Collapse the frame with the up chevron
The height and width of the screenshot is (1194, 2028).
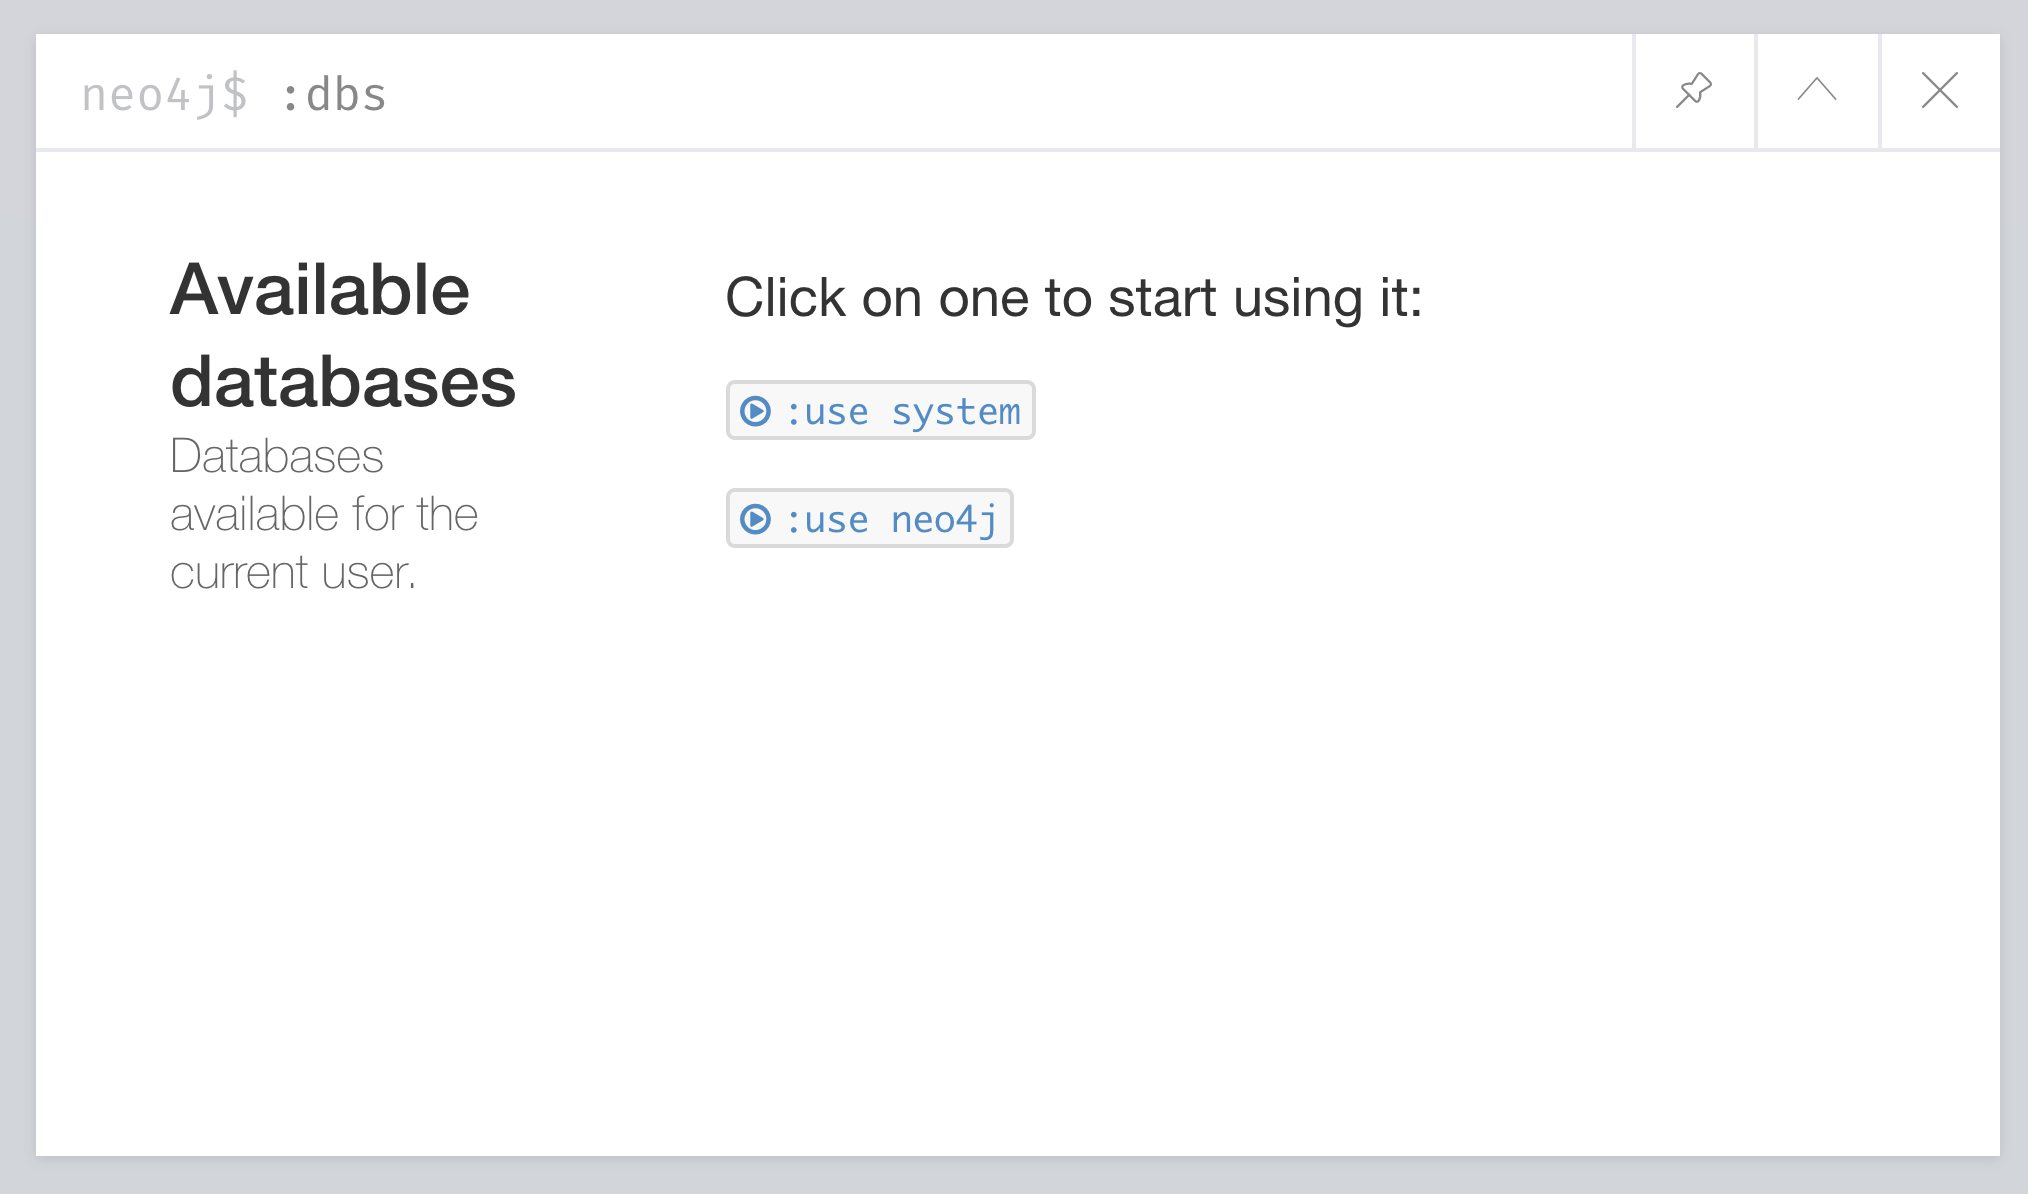(x=1817, y=91)
